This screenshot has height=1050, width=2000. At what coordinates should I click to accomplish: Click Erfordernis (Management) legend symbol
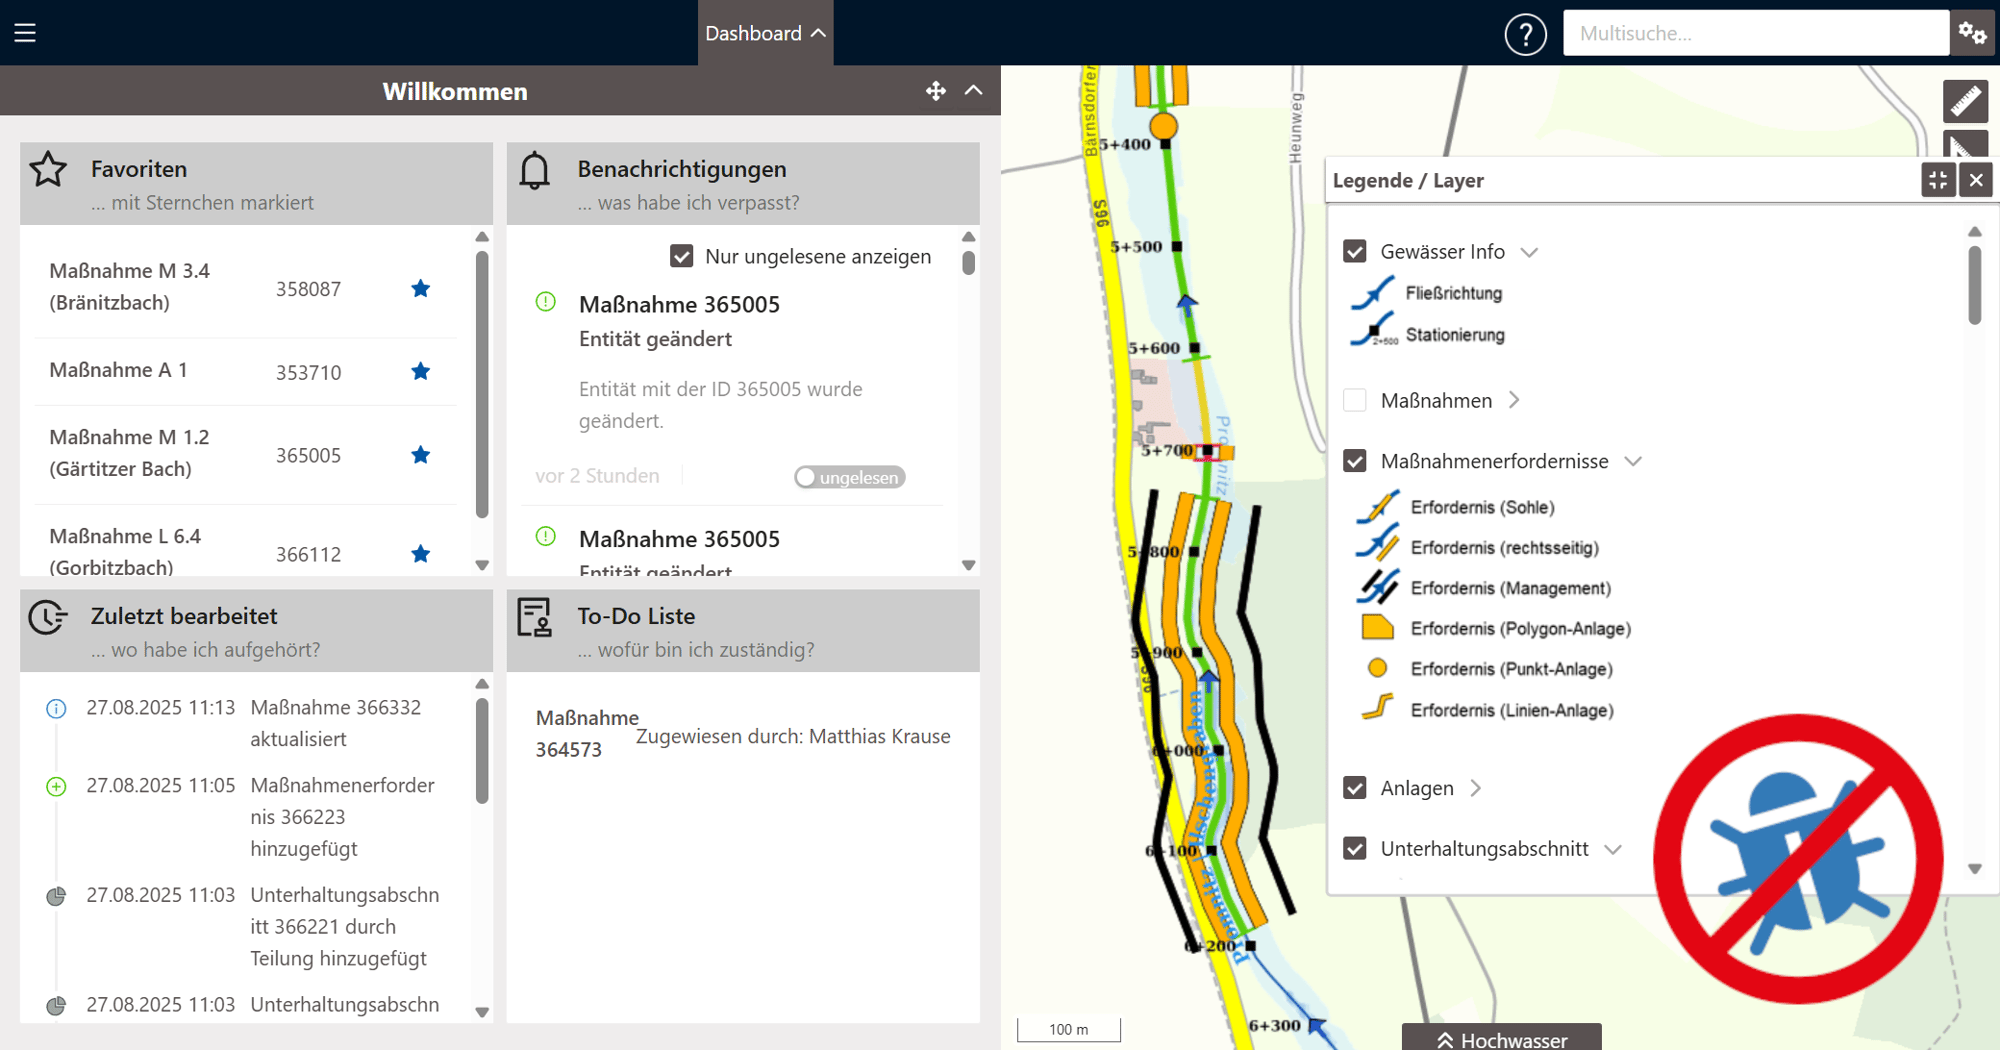coord(1378,588)
